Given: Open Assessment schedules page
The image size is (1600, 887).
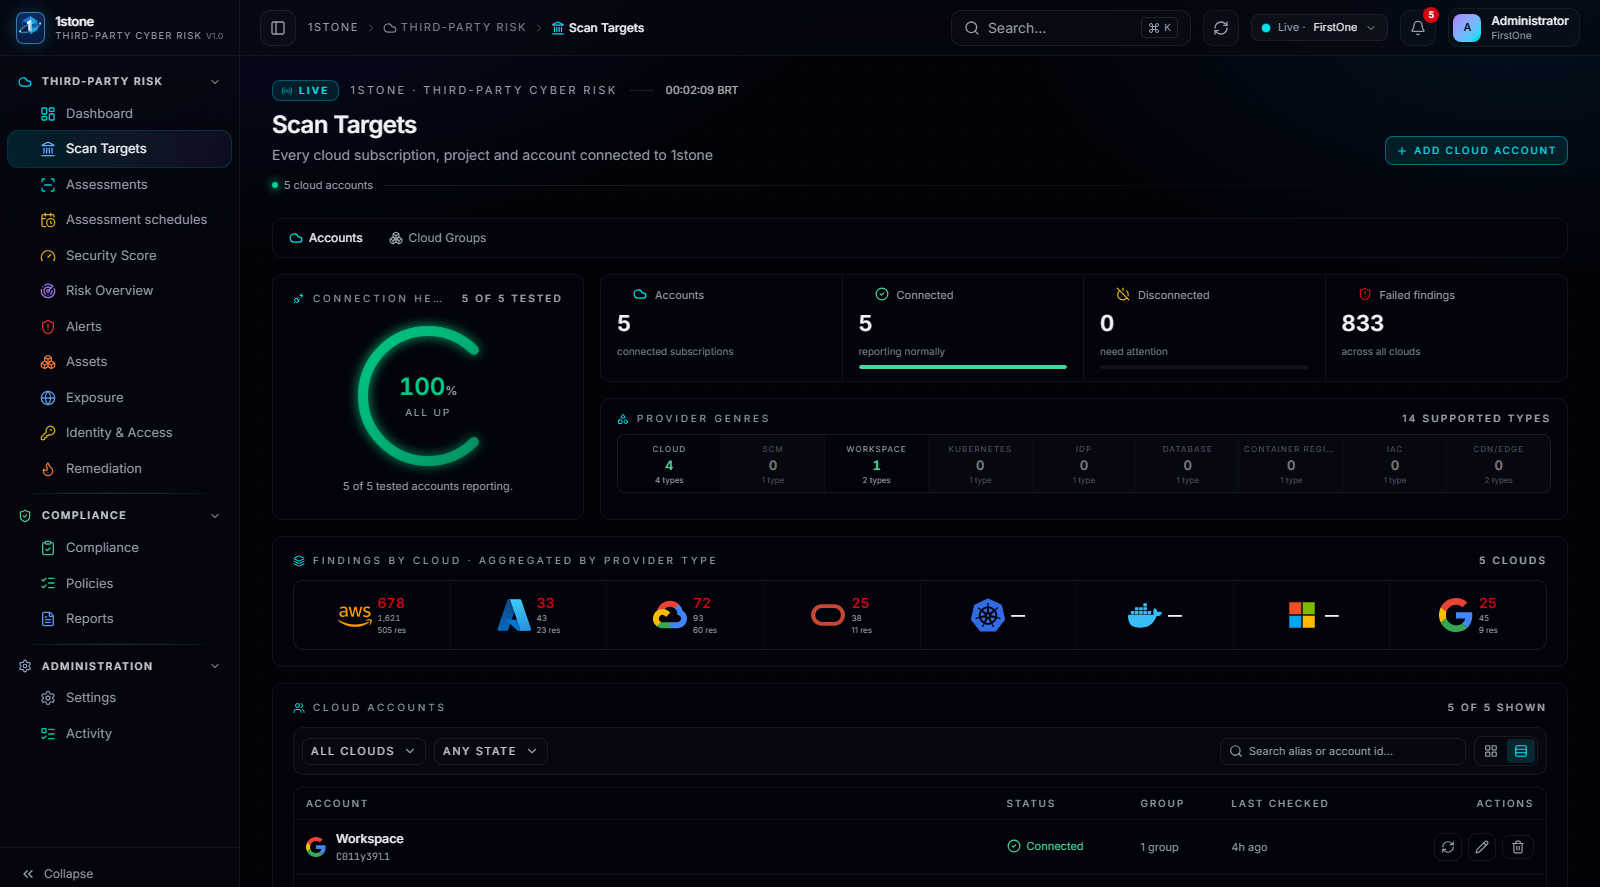Looking at the screenshot, I should click(x=119, y=220).
